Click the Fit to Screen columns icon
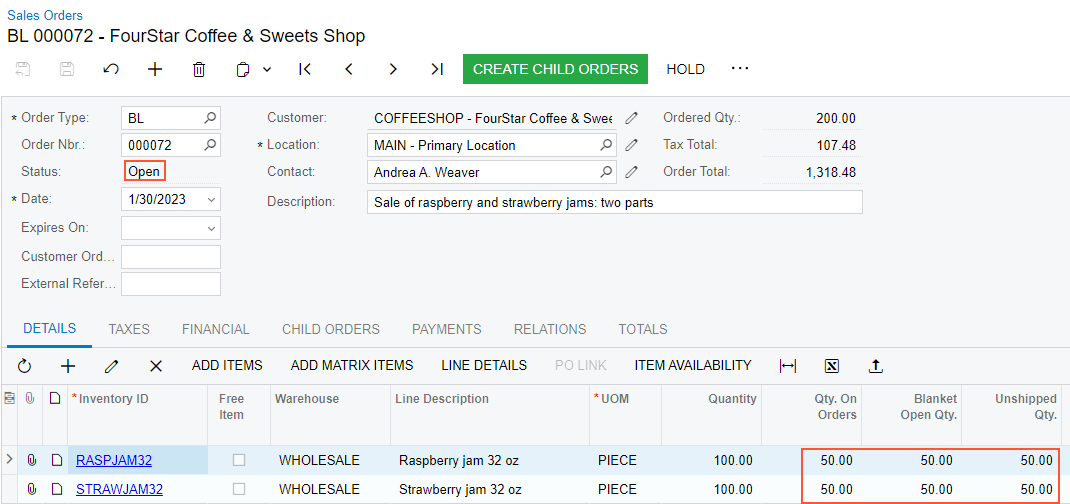1070x504 pixels. (x=788, y=366)
